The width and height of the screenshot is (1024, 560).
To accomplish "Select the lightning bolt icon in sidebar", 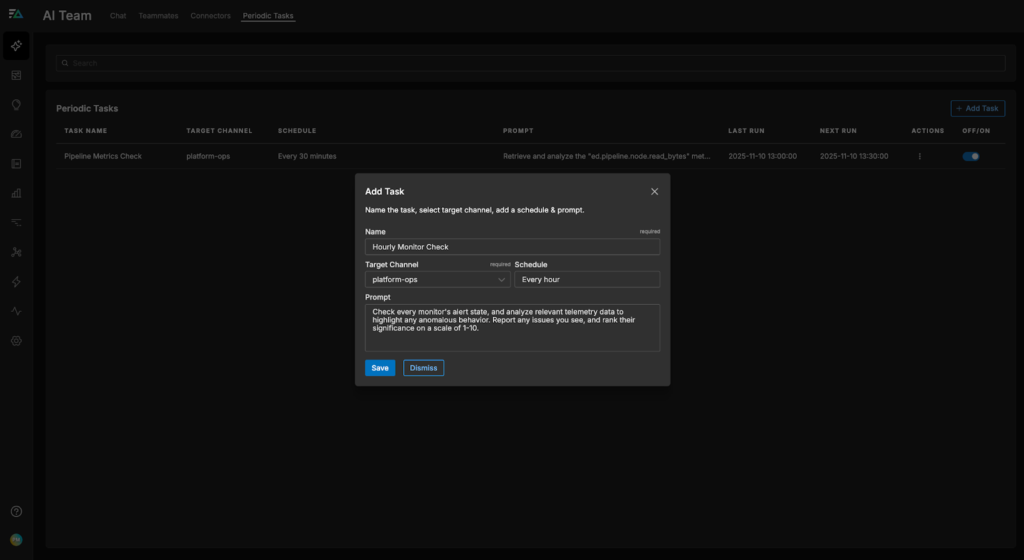I will point(16,282).
